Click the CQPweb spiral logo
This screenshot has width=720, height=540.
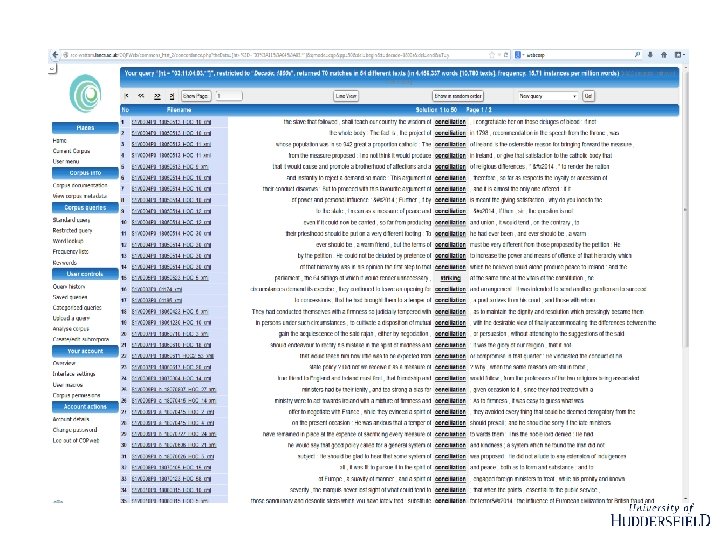85,94
